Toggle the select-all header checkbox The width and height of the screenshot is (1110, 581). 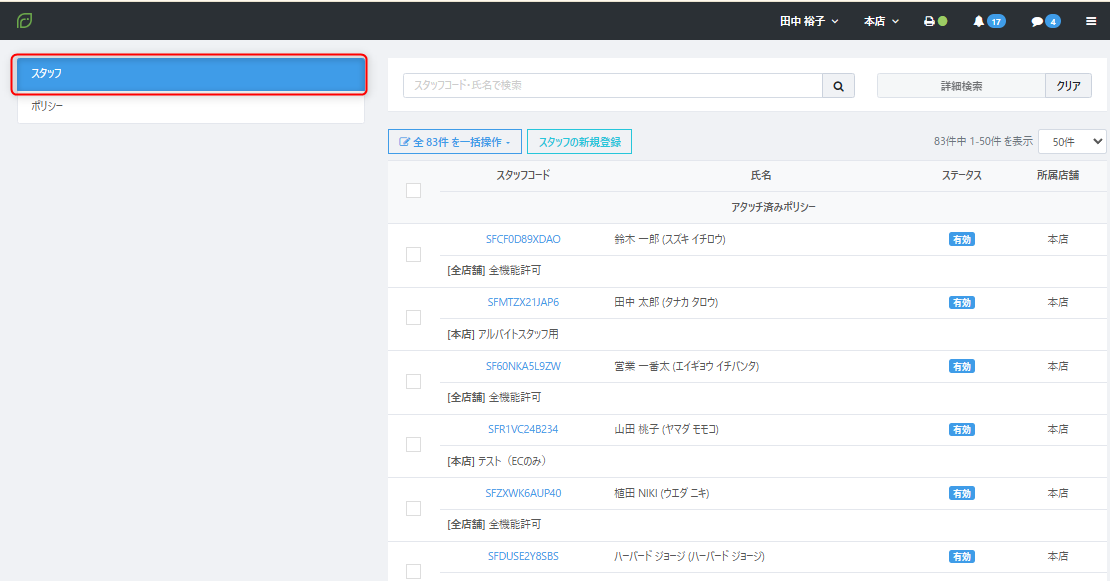click(x=413, y=190)
